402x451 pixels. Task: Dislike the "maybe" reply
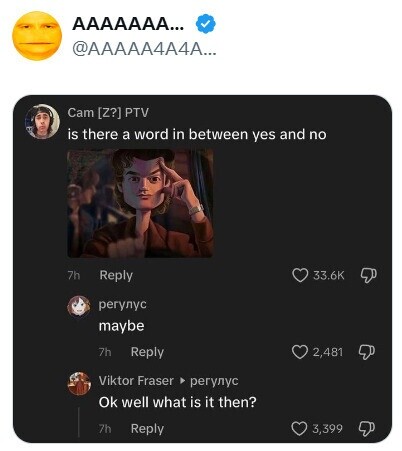point(366,352)
